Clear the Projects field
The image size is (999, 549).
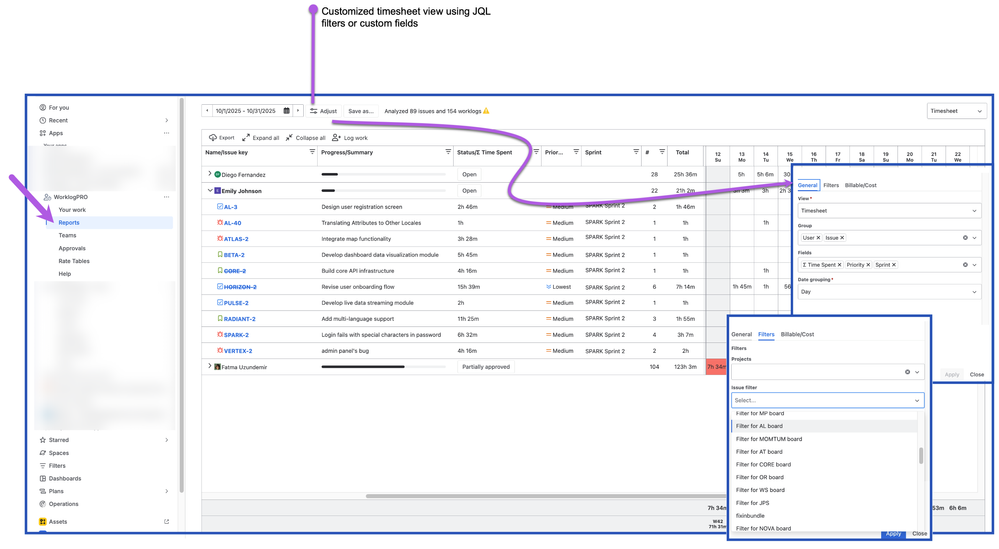pos(907,372)
